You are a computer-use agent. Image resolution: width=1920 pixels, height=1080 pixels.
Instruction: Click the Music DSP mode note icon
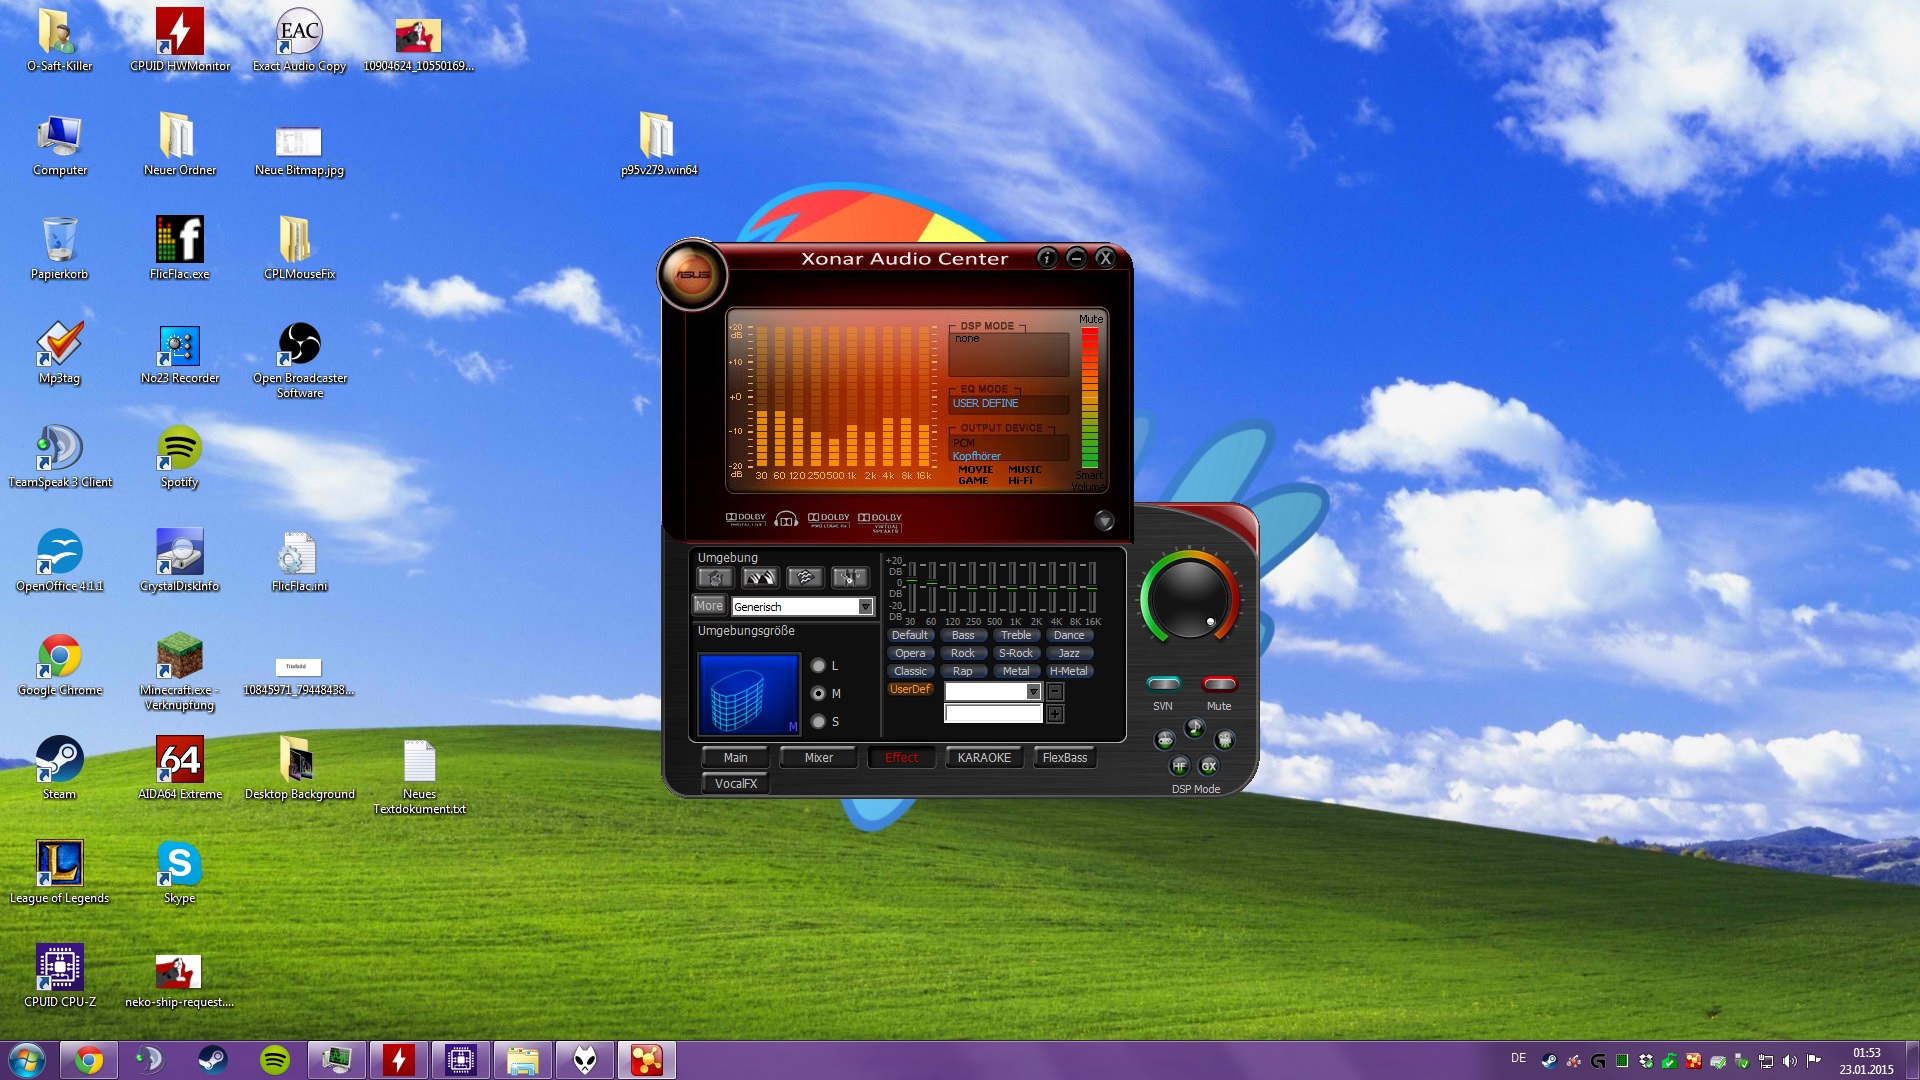point(1194,728)
